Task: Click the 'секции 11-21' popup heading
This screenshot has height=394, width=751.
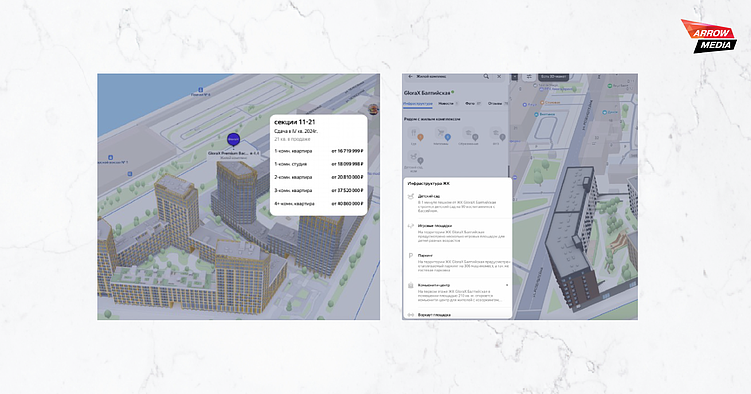Action: 295,122
